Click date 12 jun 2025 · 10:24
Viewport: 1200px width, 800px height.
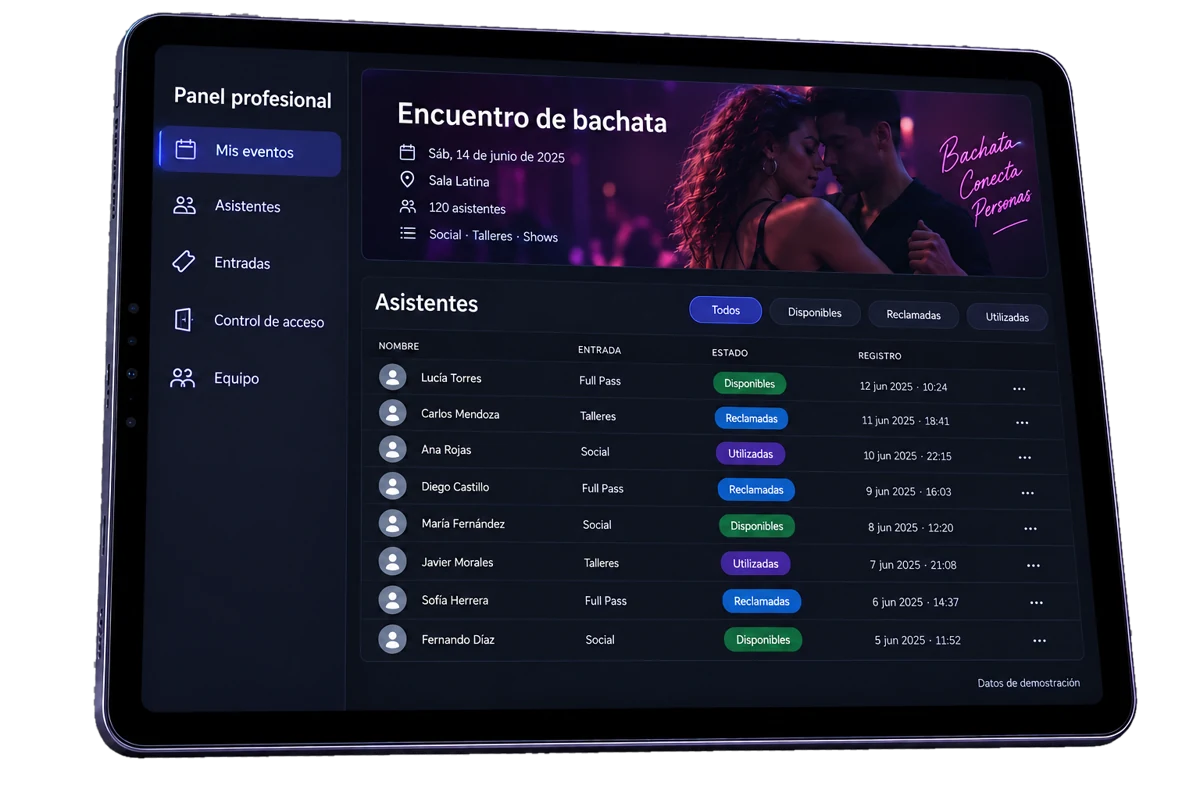coord(904,386)
